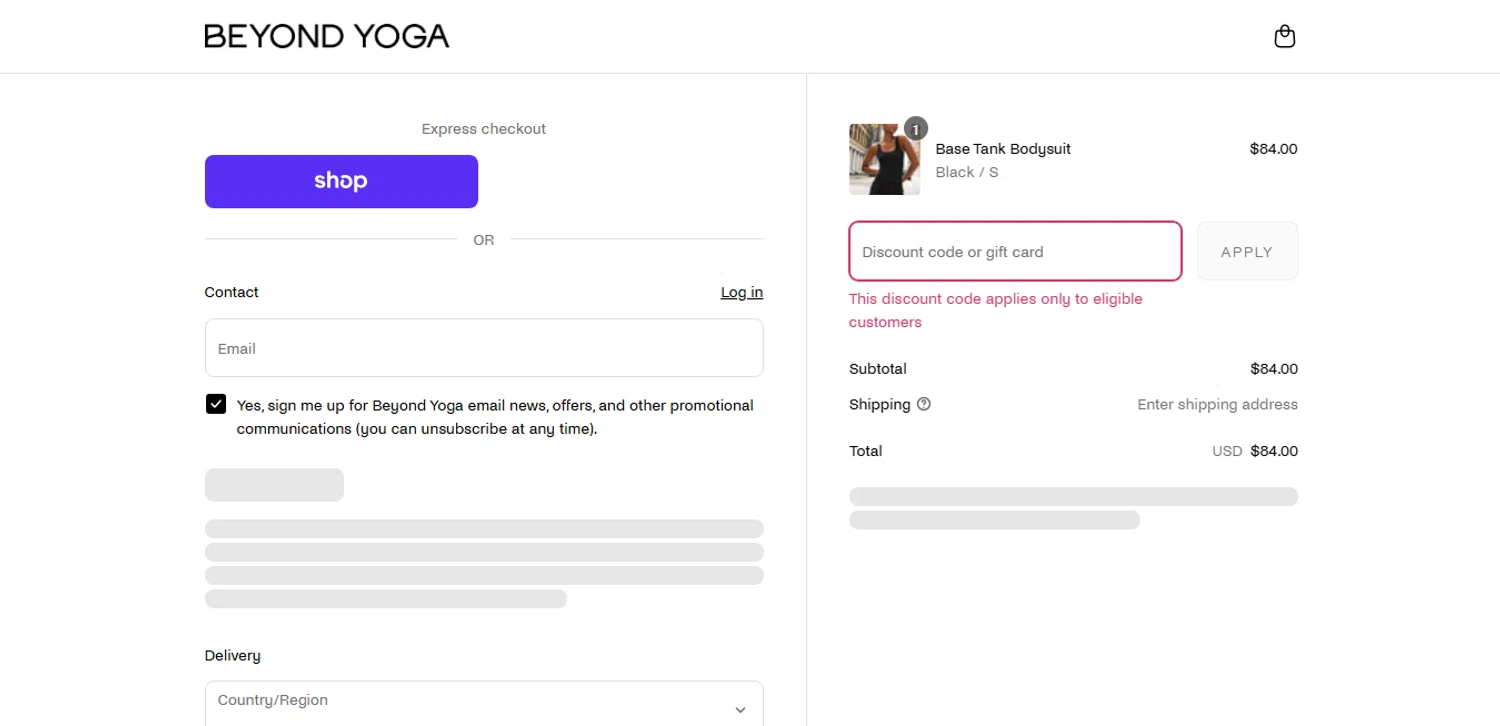Click the Delivery section heading
Image resolution: width=1500 pixels, height=726 pixels.
point(233,656)
